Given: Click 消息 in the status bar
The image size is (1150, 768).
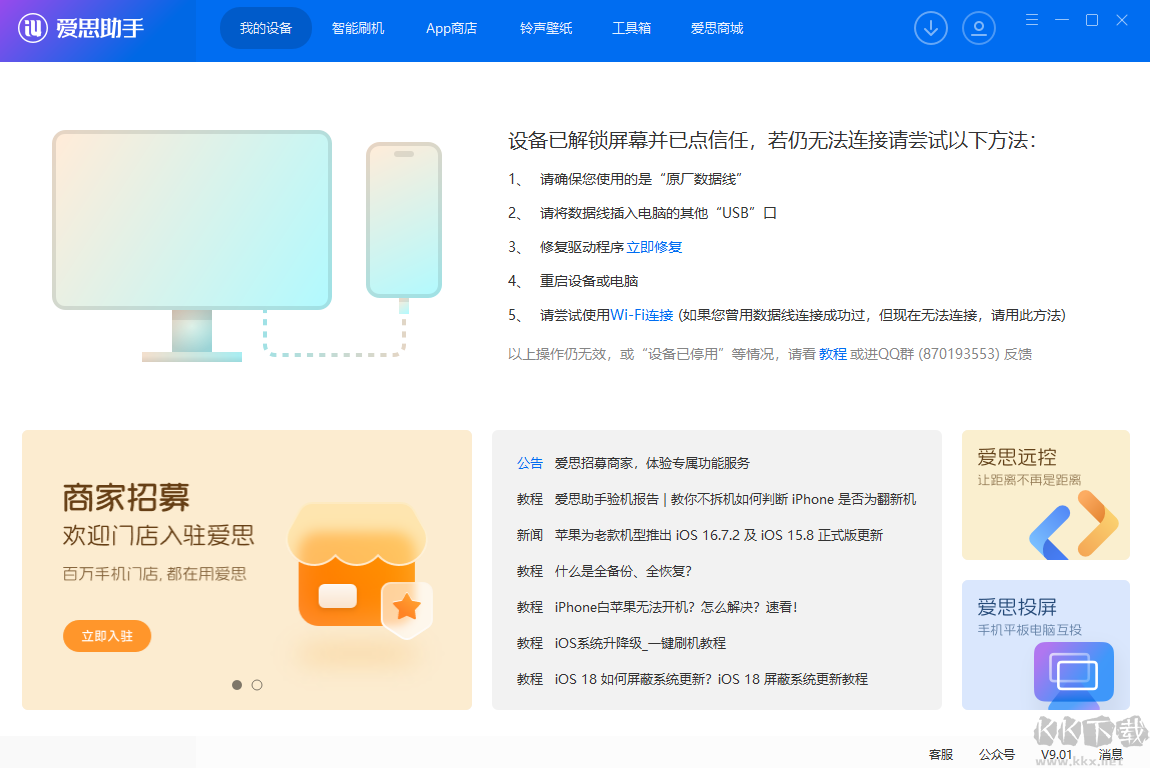Looking at the screenshot, I should 1110,754.
